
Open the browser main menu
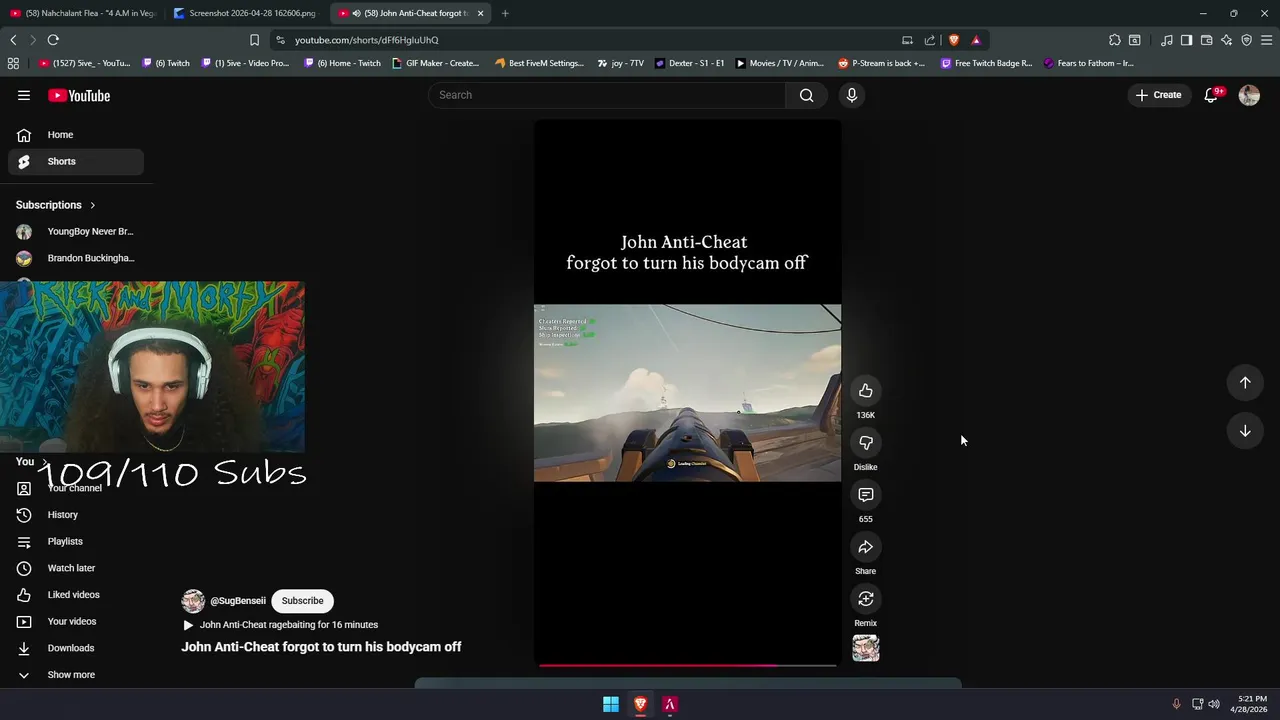tap(1266, 40)
